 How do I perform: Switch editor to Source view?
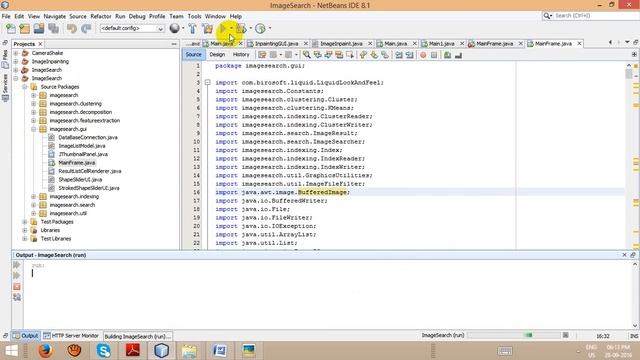193,54
